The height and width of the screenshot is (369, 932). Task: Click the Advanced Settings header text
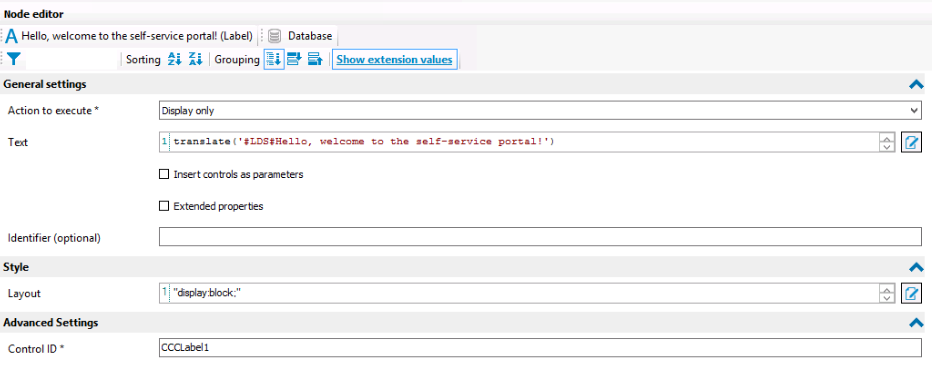(x=51, y=323)
